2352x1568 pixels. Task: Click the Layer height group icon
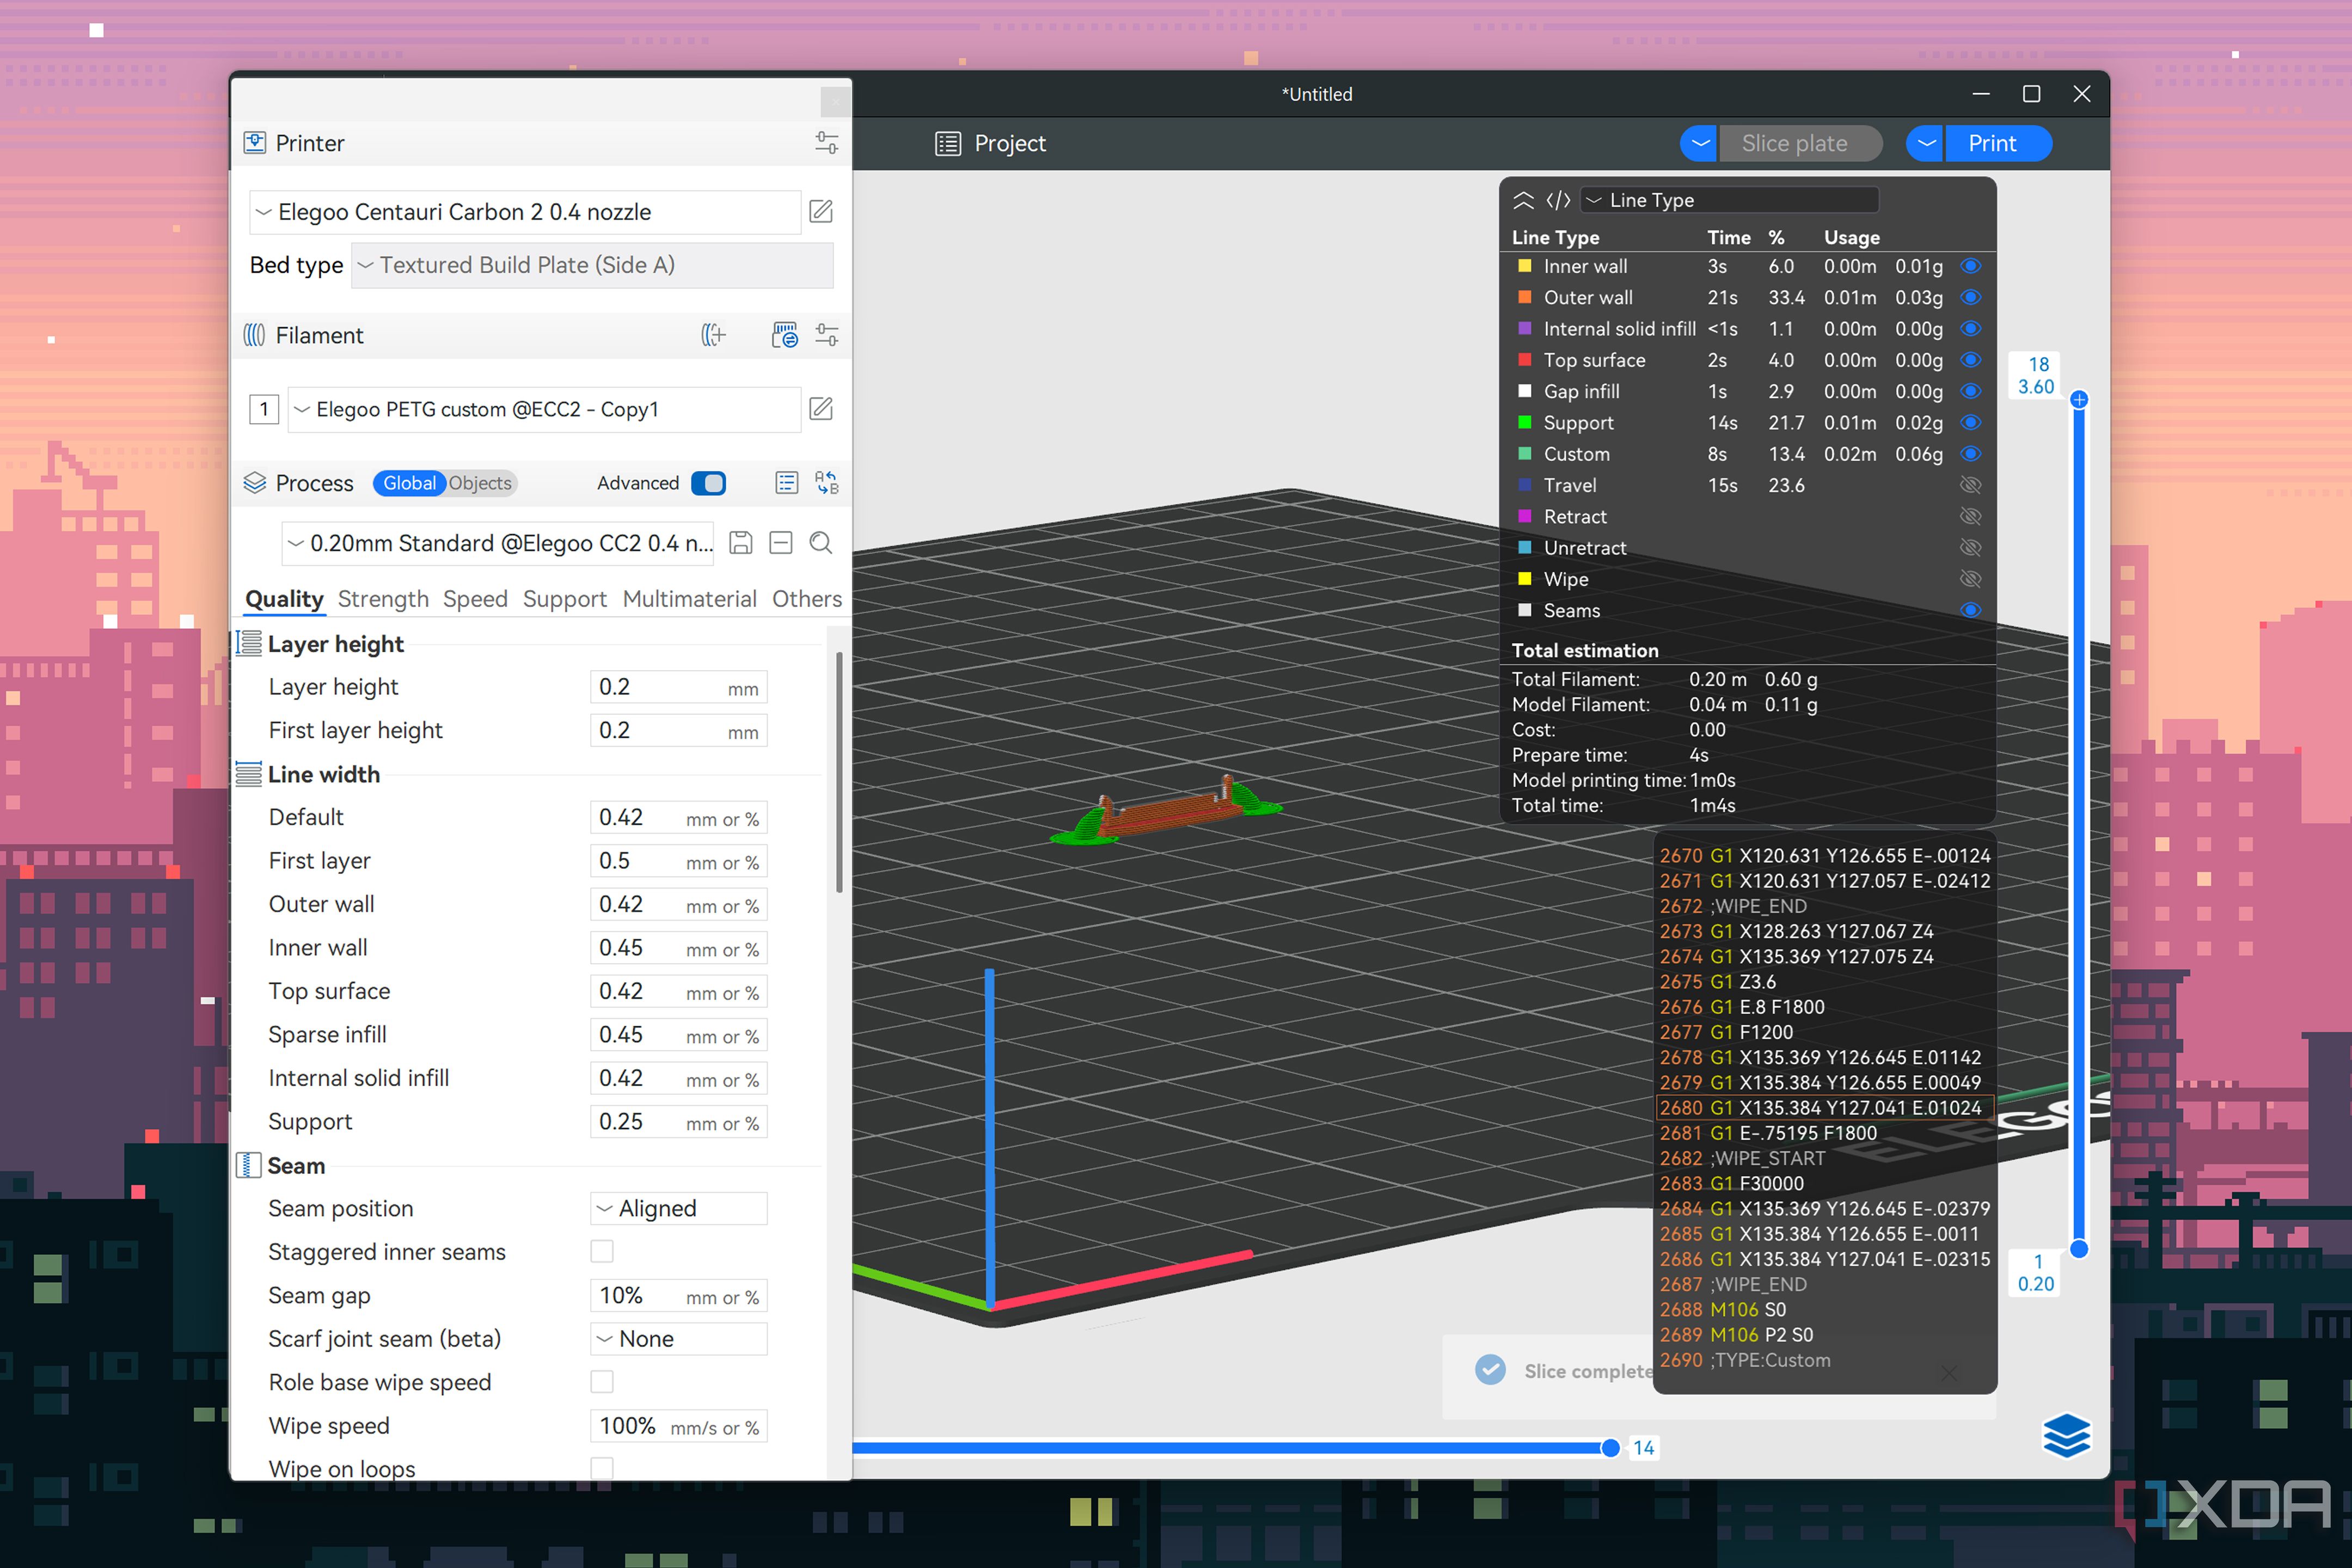[x=248, y=643]
